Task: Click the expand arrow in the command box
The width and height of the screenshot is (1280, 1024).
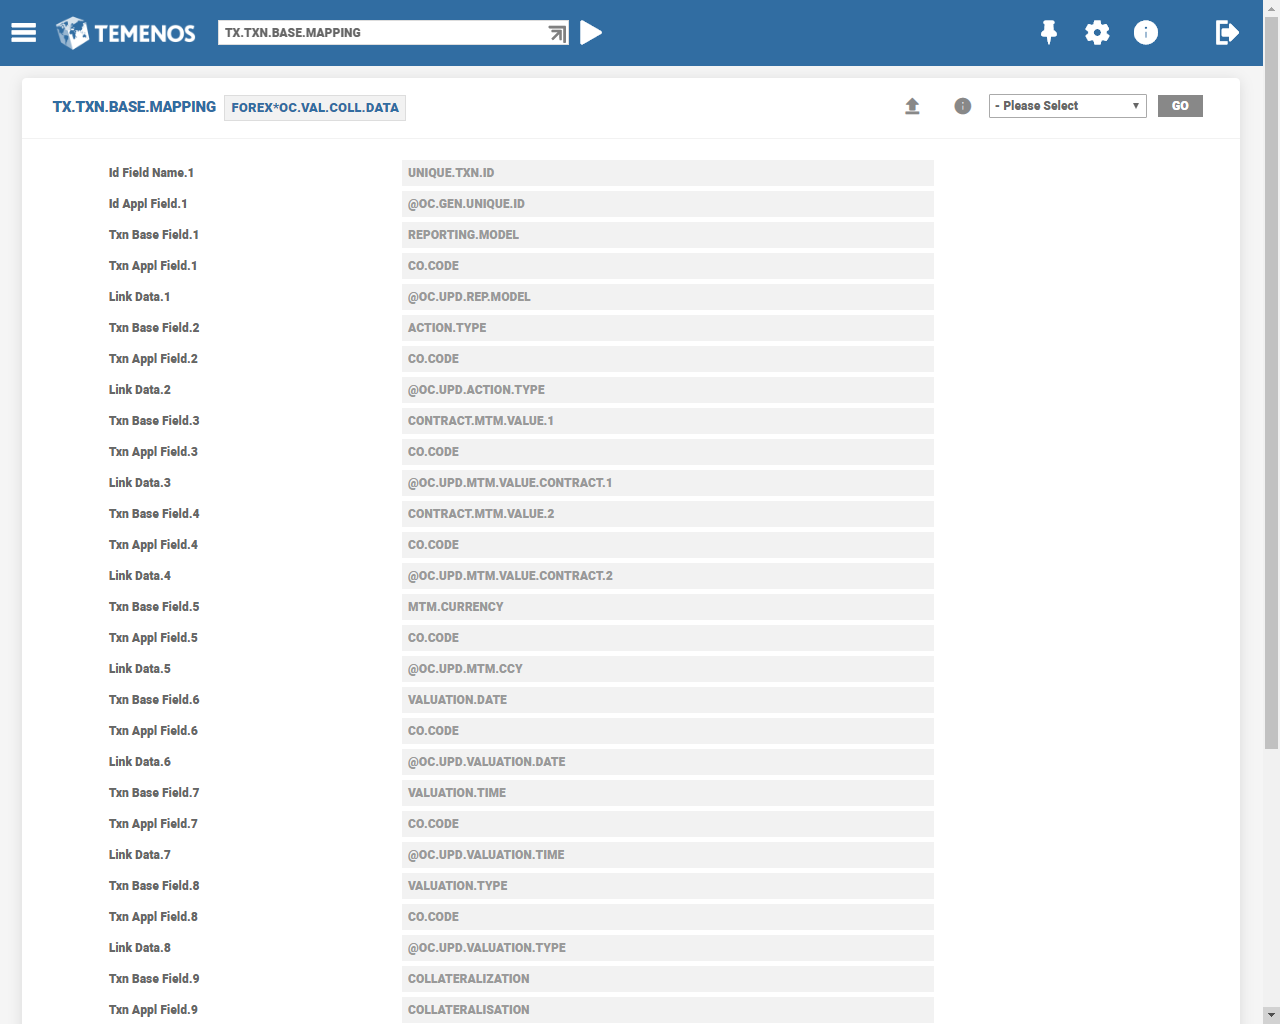Action: pos(558,34)
